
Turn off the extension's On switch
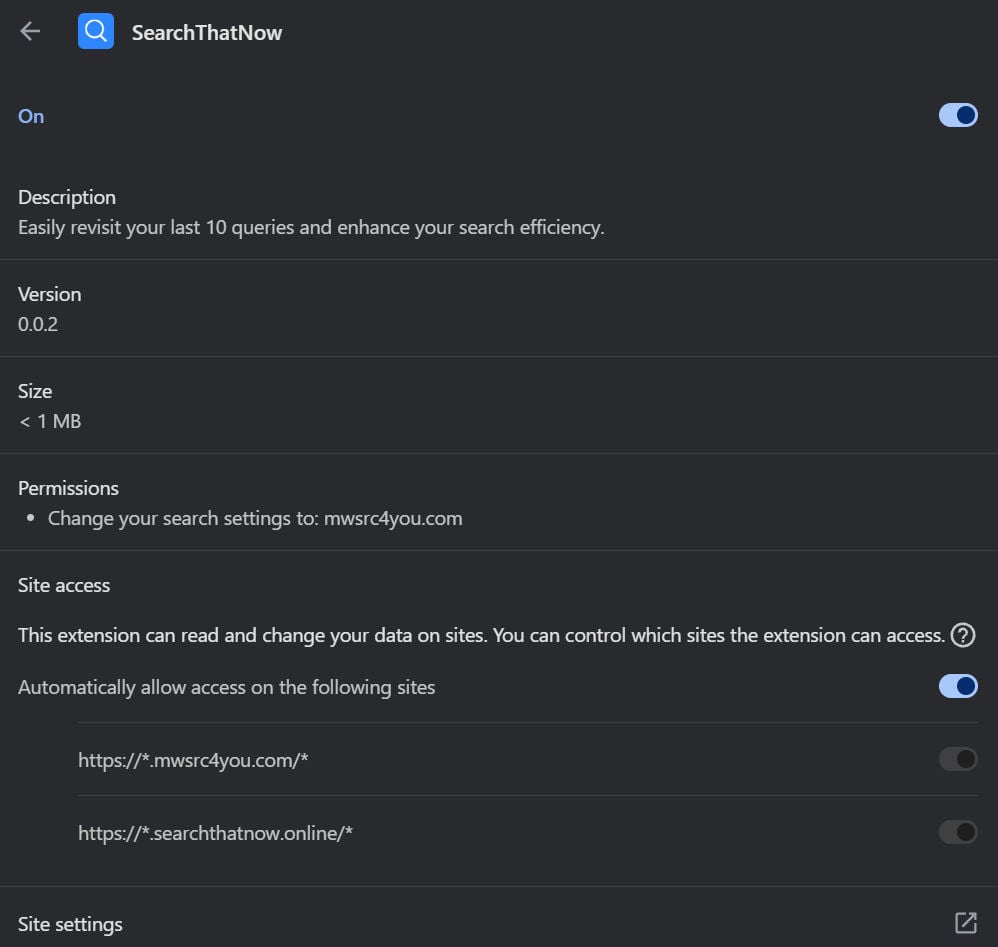(957, 116)
